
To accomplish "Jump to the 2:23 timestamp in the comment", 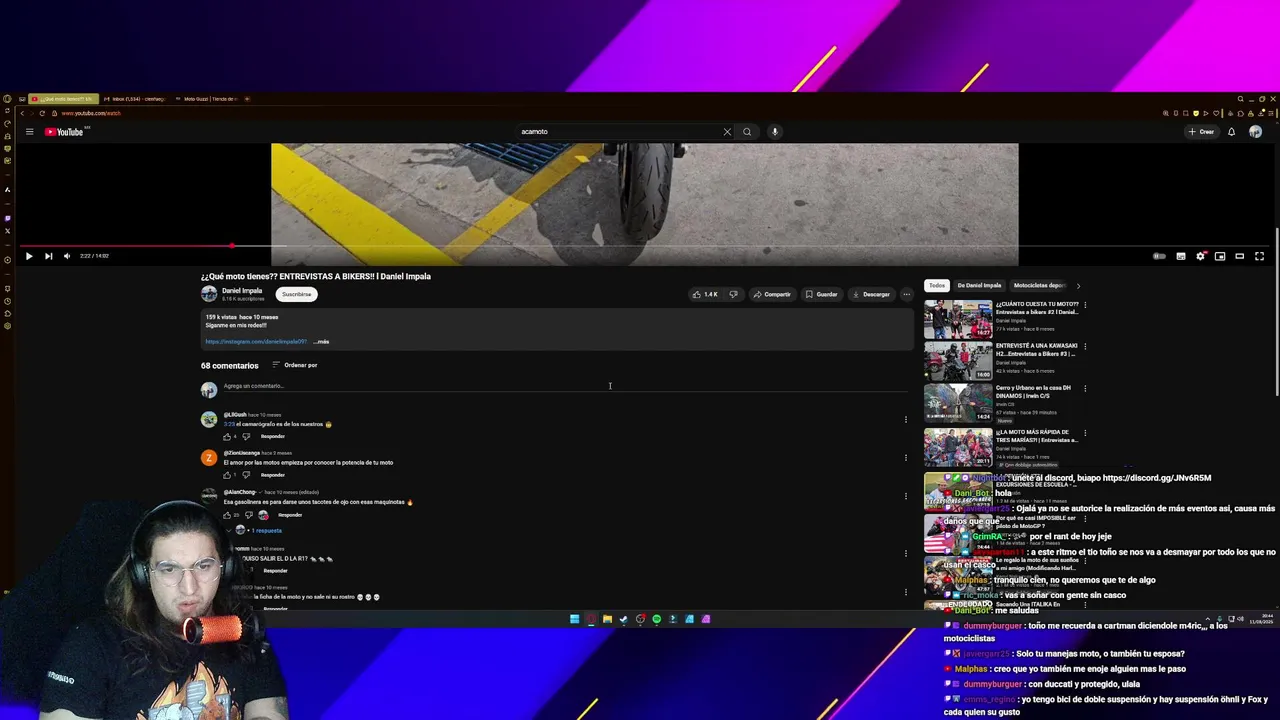I will 228,424.
